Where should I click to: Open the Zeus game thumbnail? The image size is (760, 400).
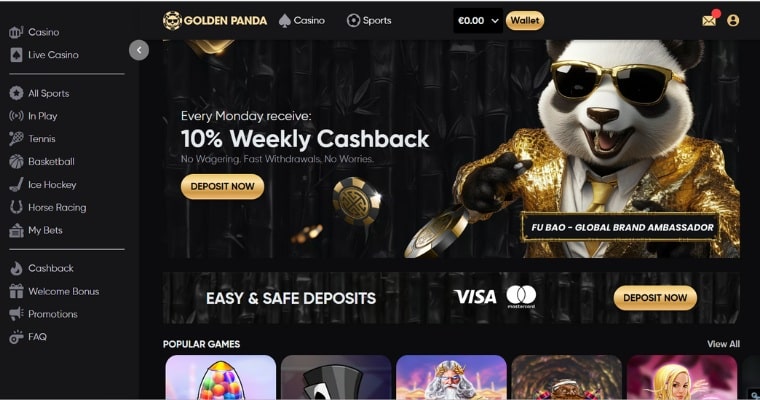(451, 377)
